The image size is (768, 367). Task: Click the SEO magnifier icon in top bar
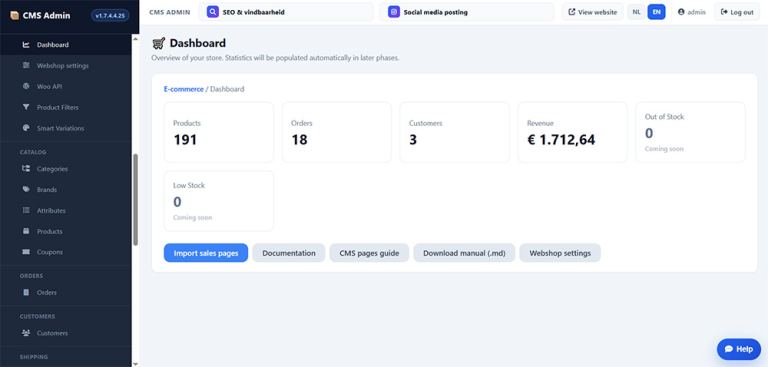click(x=213, y=12)
